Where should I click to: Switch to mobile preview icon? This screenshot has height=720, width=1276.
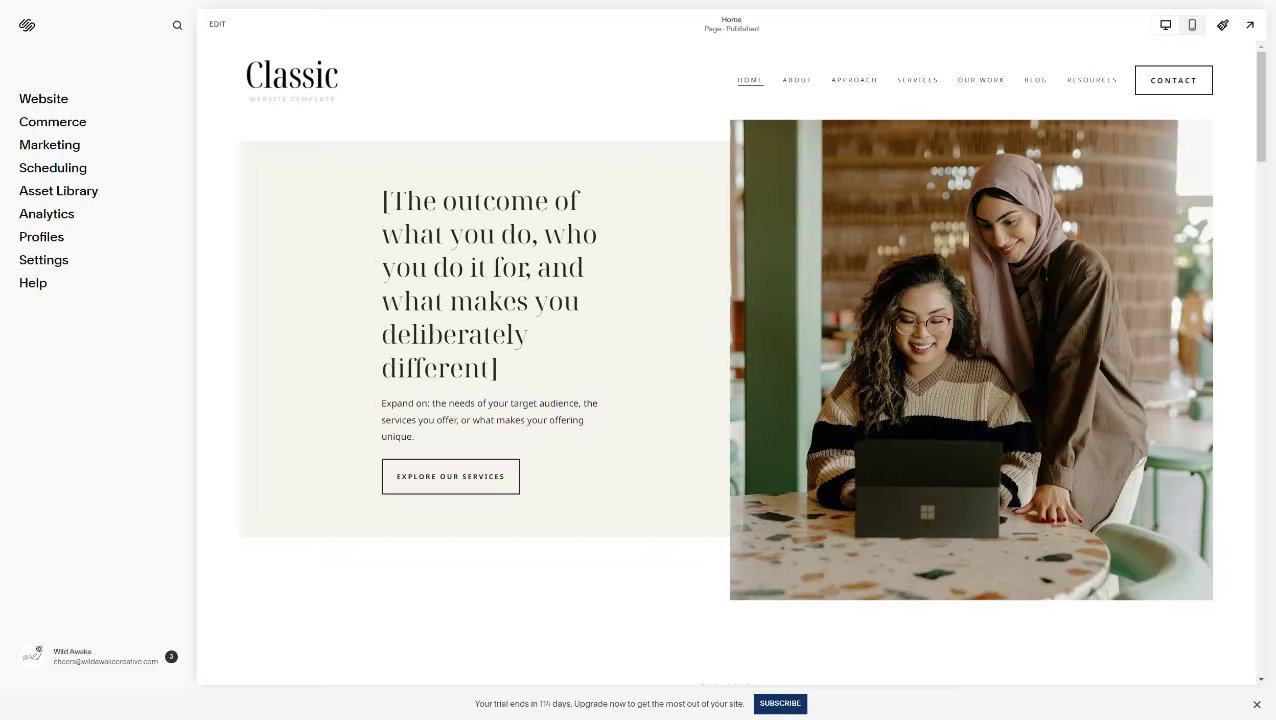pos(1192,25)
